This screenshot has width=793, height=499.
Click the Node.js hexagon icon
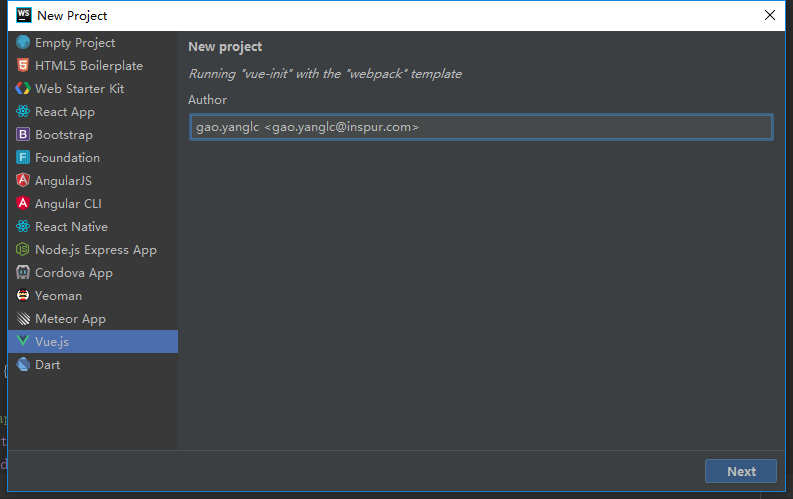(23, 249)
